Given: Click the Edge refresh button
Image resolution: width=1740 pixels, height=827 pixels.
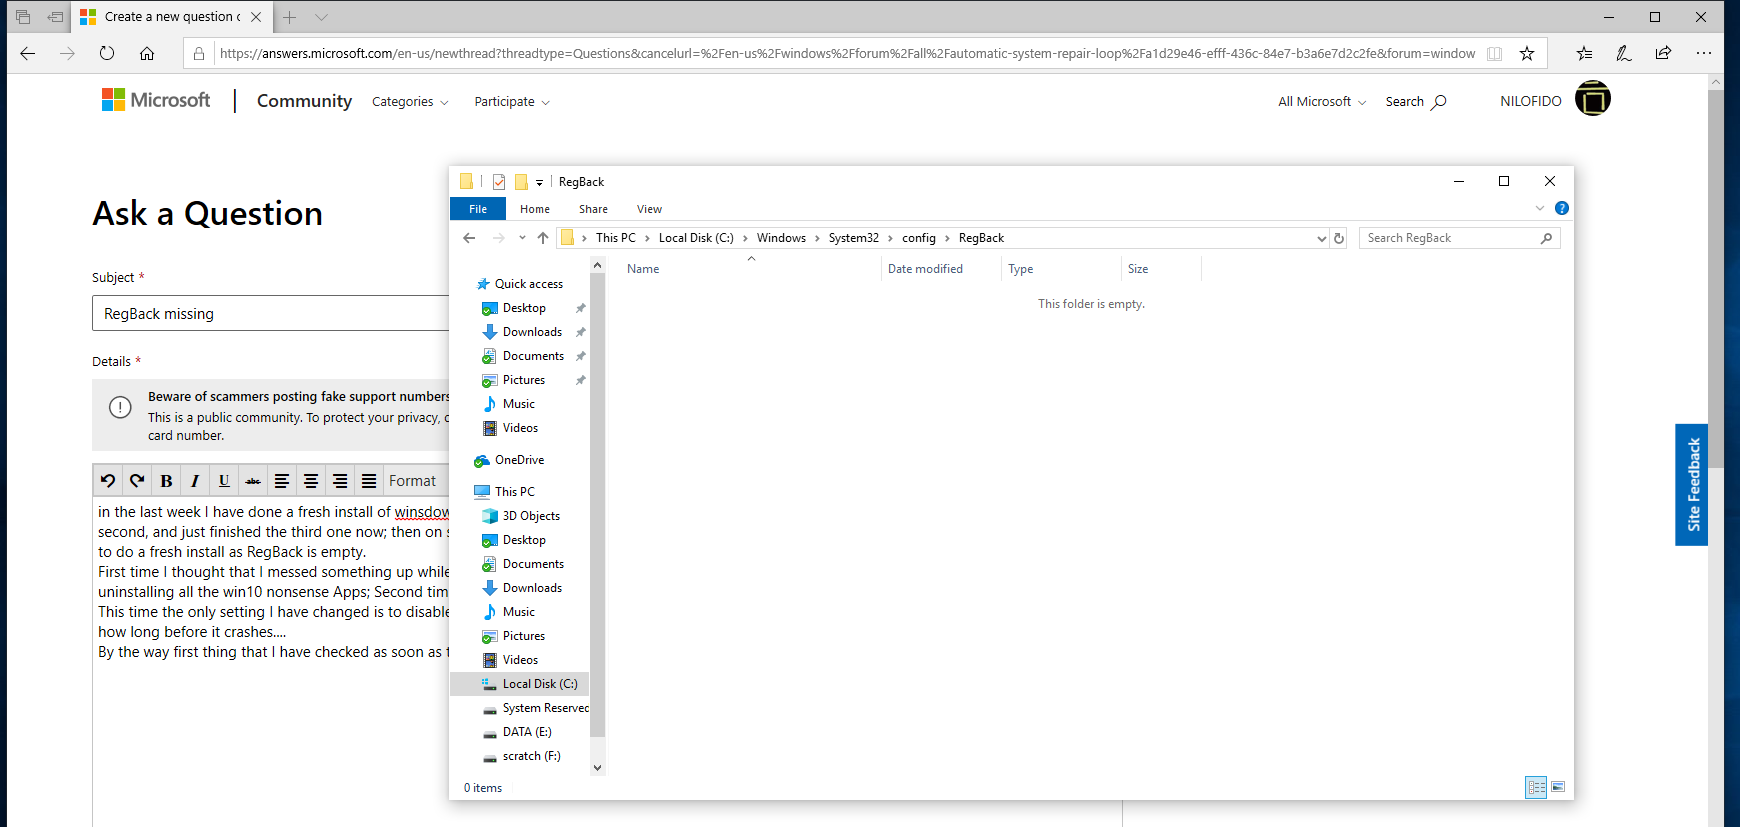Looking at the screenshot, I should point(107,54).
